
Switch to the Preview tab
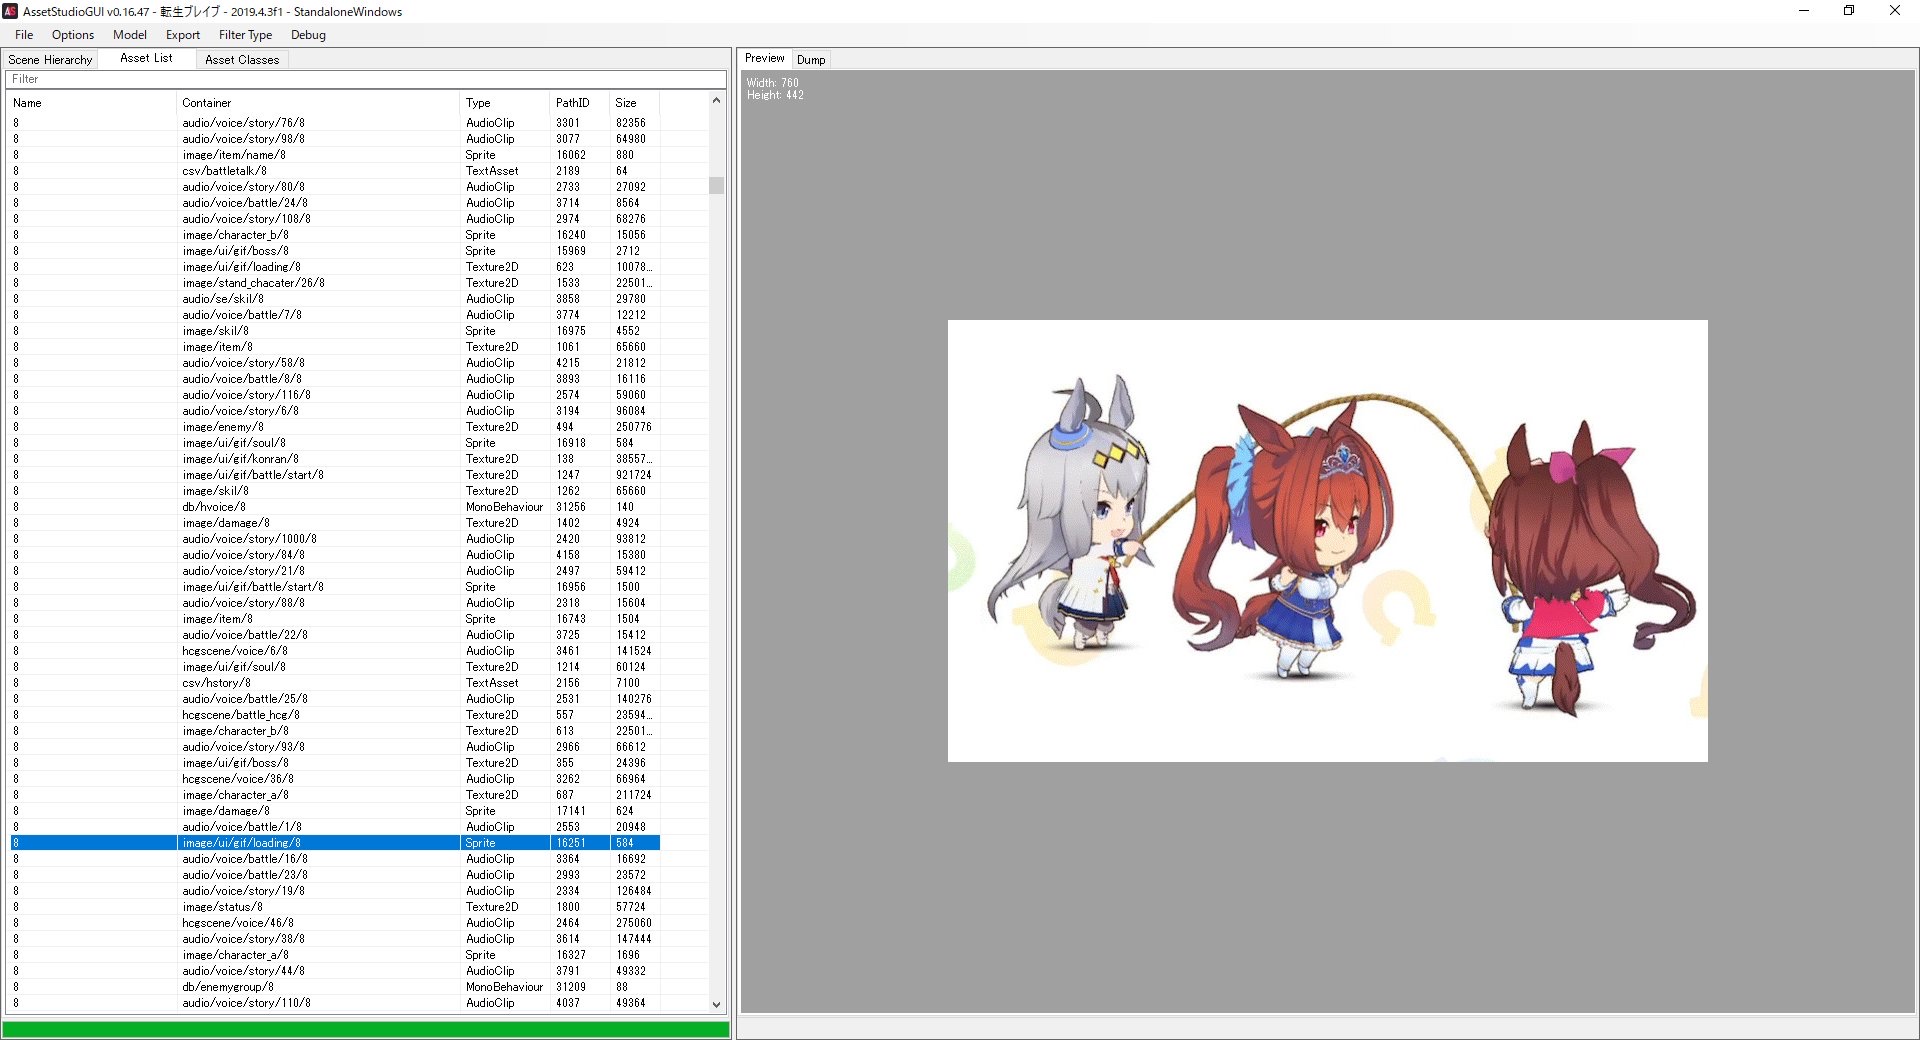765,58
